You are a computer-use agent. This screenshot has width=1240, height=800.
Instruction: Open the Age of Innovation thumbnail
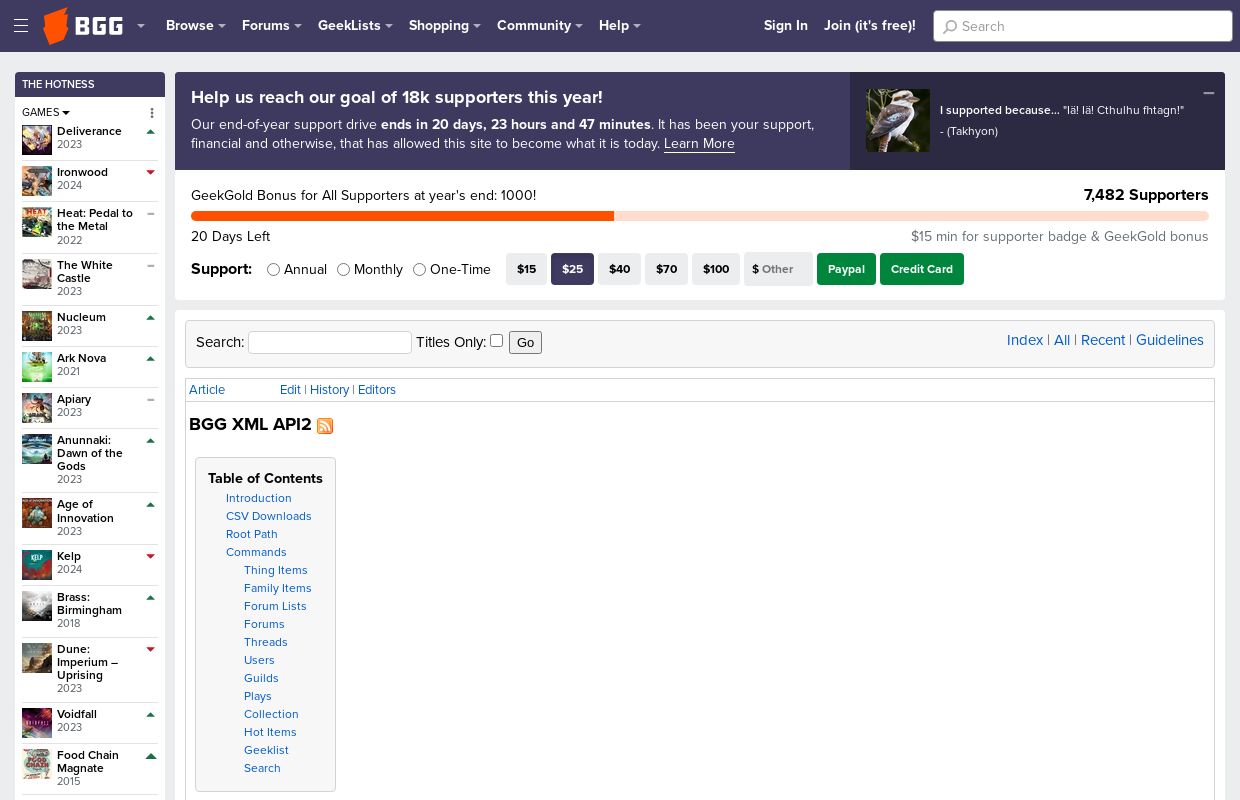click(x=37, y=512)
